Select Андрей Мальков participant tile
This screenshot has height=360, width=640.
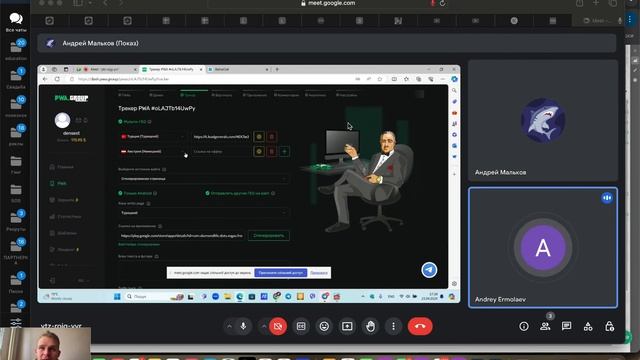coord(543,121)
